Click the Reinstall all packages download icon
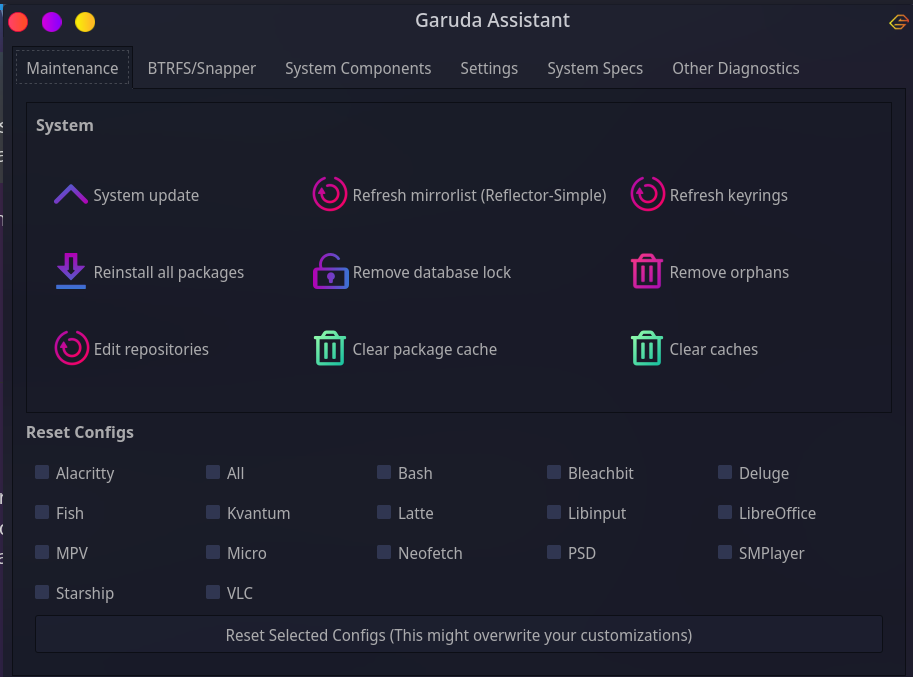Image resolution: width=913 pixels, height=677 pixels. coord(70,271)
